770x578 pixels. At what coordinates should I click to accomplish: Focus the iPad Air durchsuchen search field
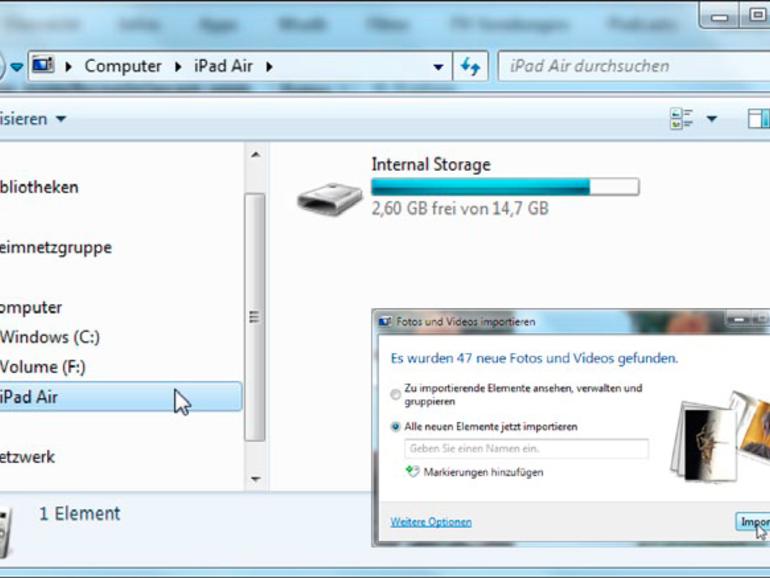pos(633,66)
